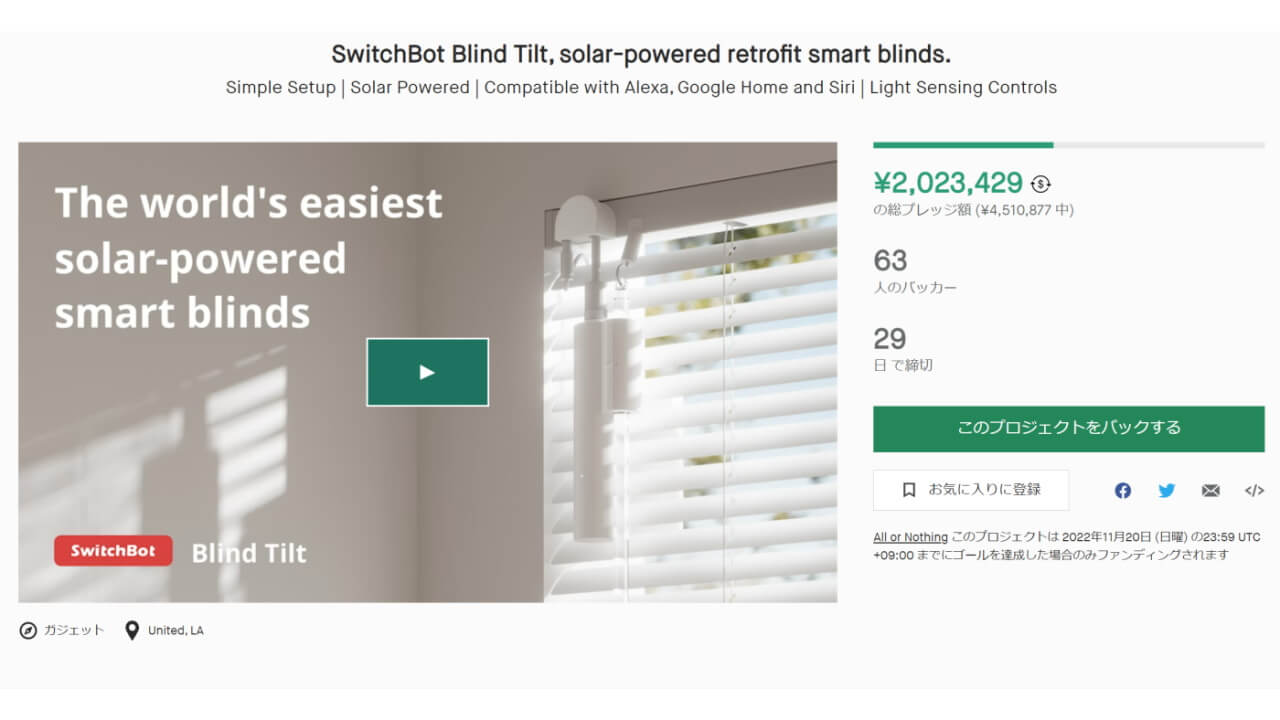Click the ¥2,023,429 pledged amount
This screenshot has height=720, width=1280.
(x=947, y=183)
